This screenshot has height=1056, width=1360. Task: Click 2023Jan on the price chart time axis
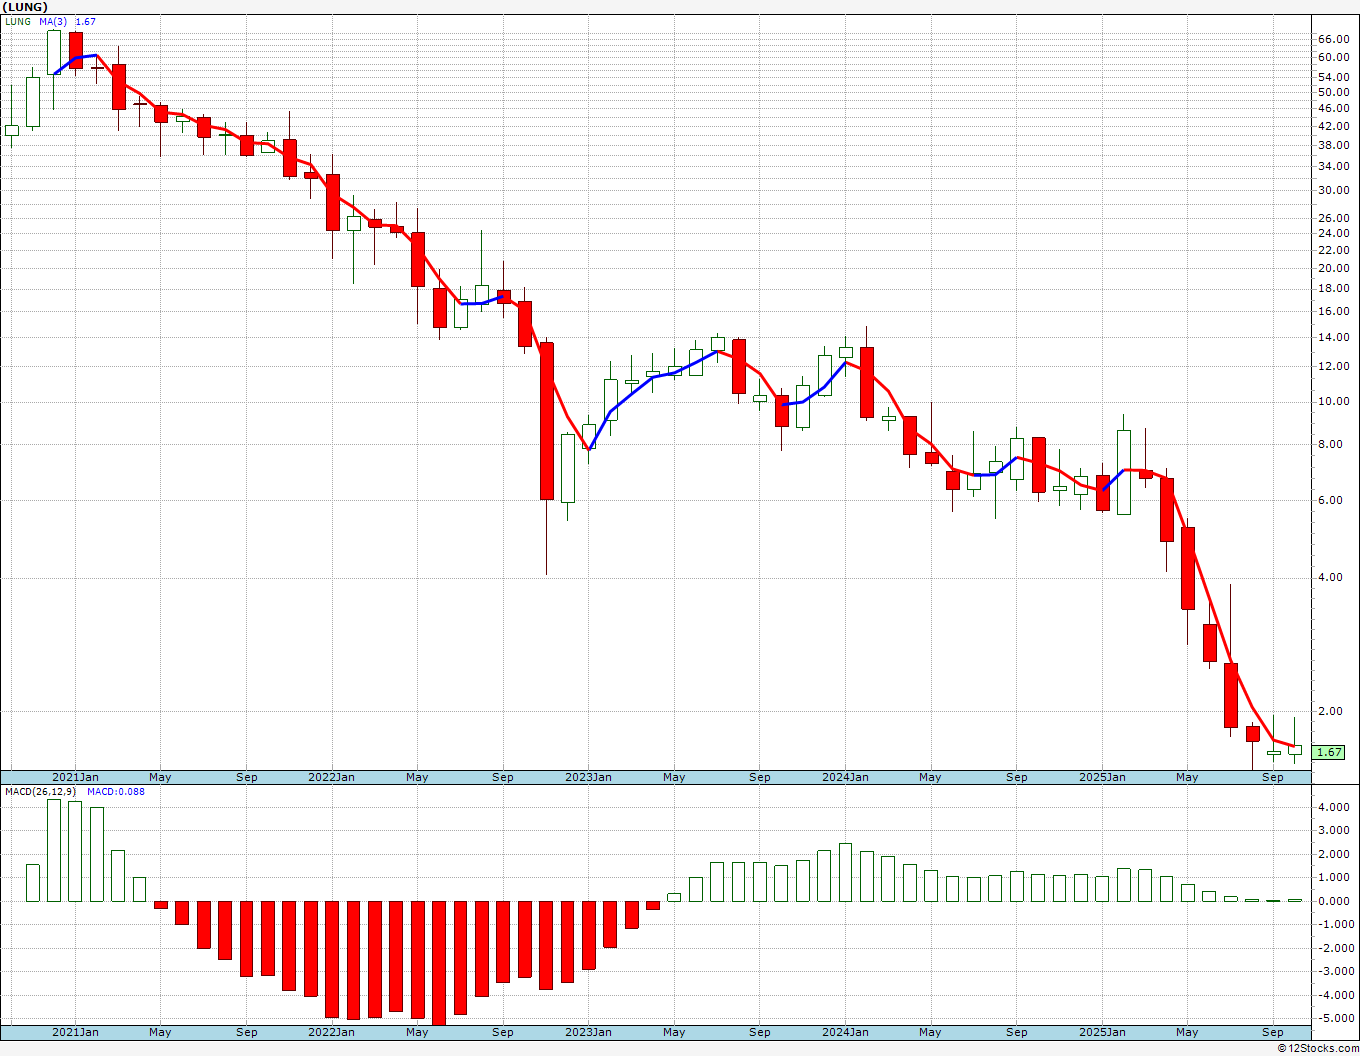coord(588,777)
